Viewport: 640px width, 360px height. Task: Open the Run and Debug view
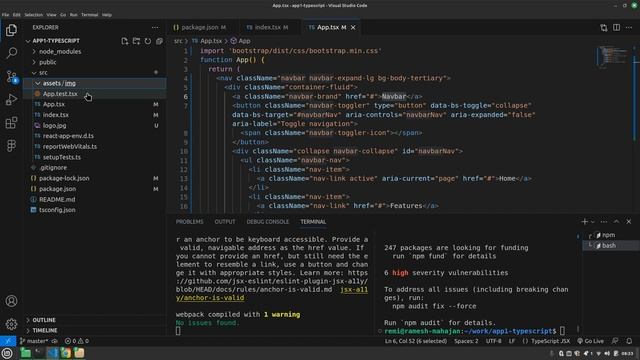(11, 100)
